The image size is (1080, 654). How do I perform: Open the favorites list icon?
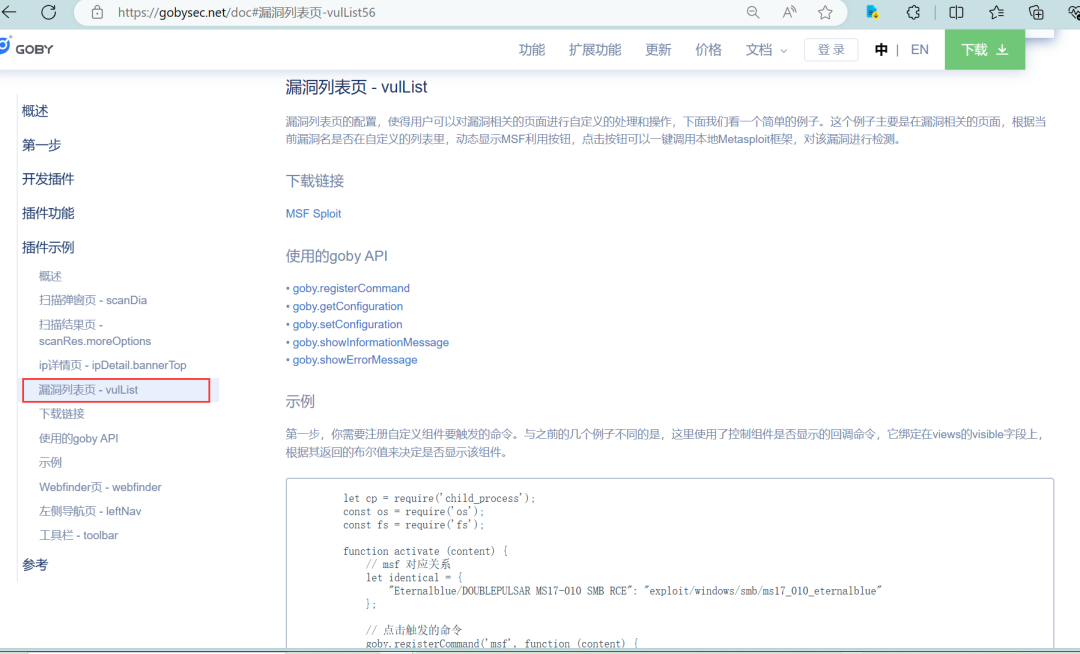[x=996, y=12]
